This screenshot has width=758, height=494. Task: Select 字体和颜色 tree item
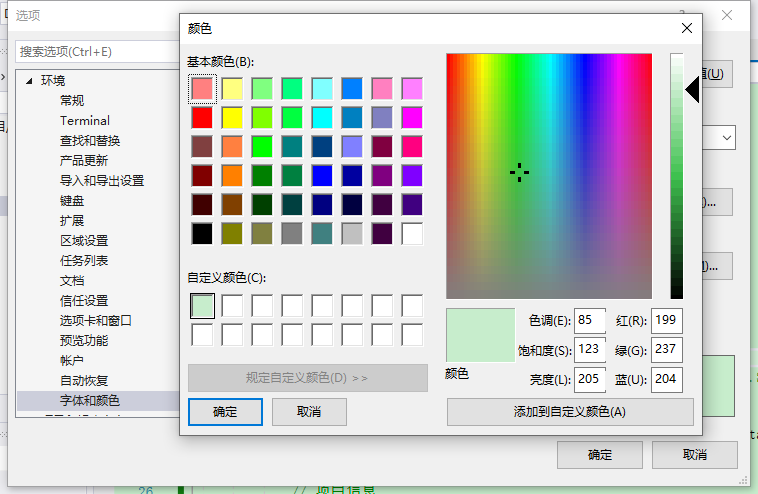click(89, 400)
